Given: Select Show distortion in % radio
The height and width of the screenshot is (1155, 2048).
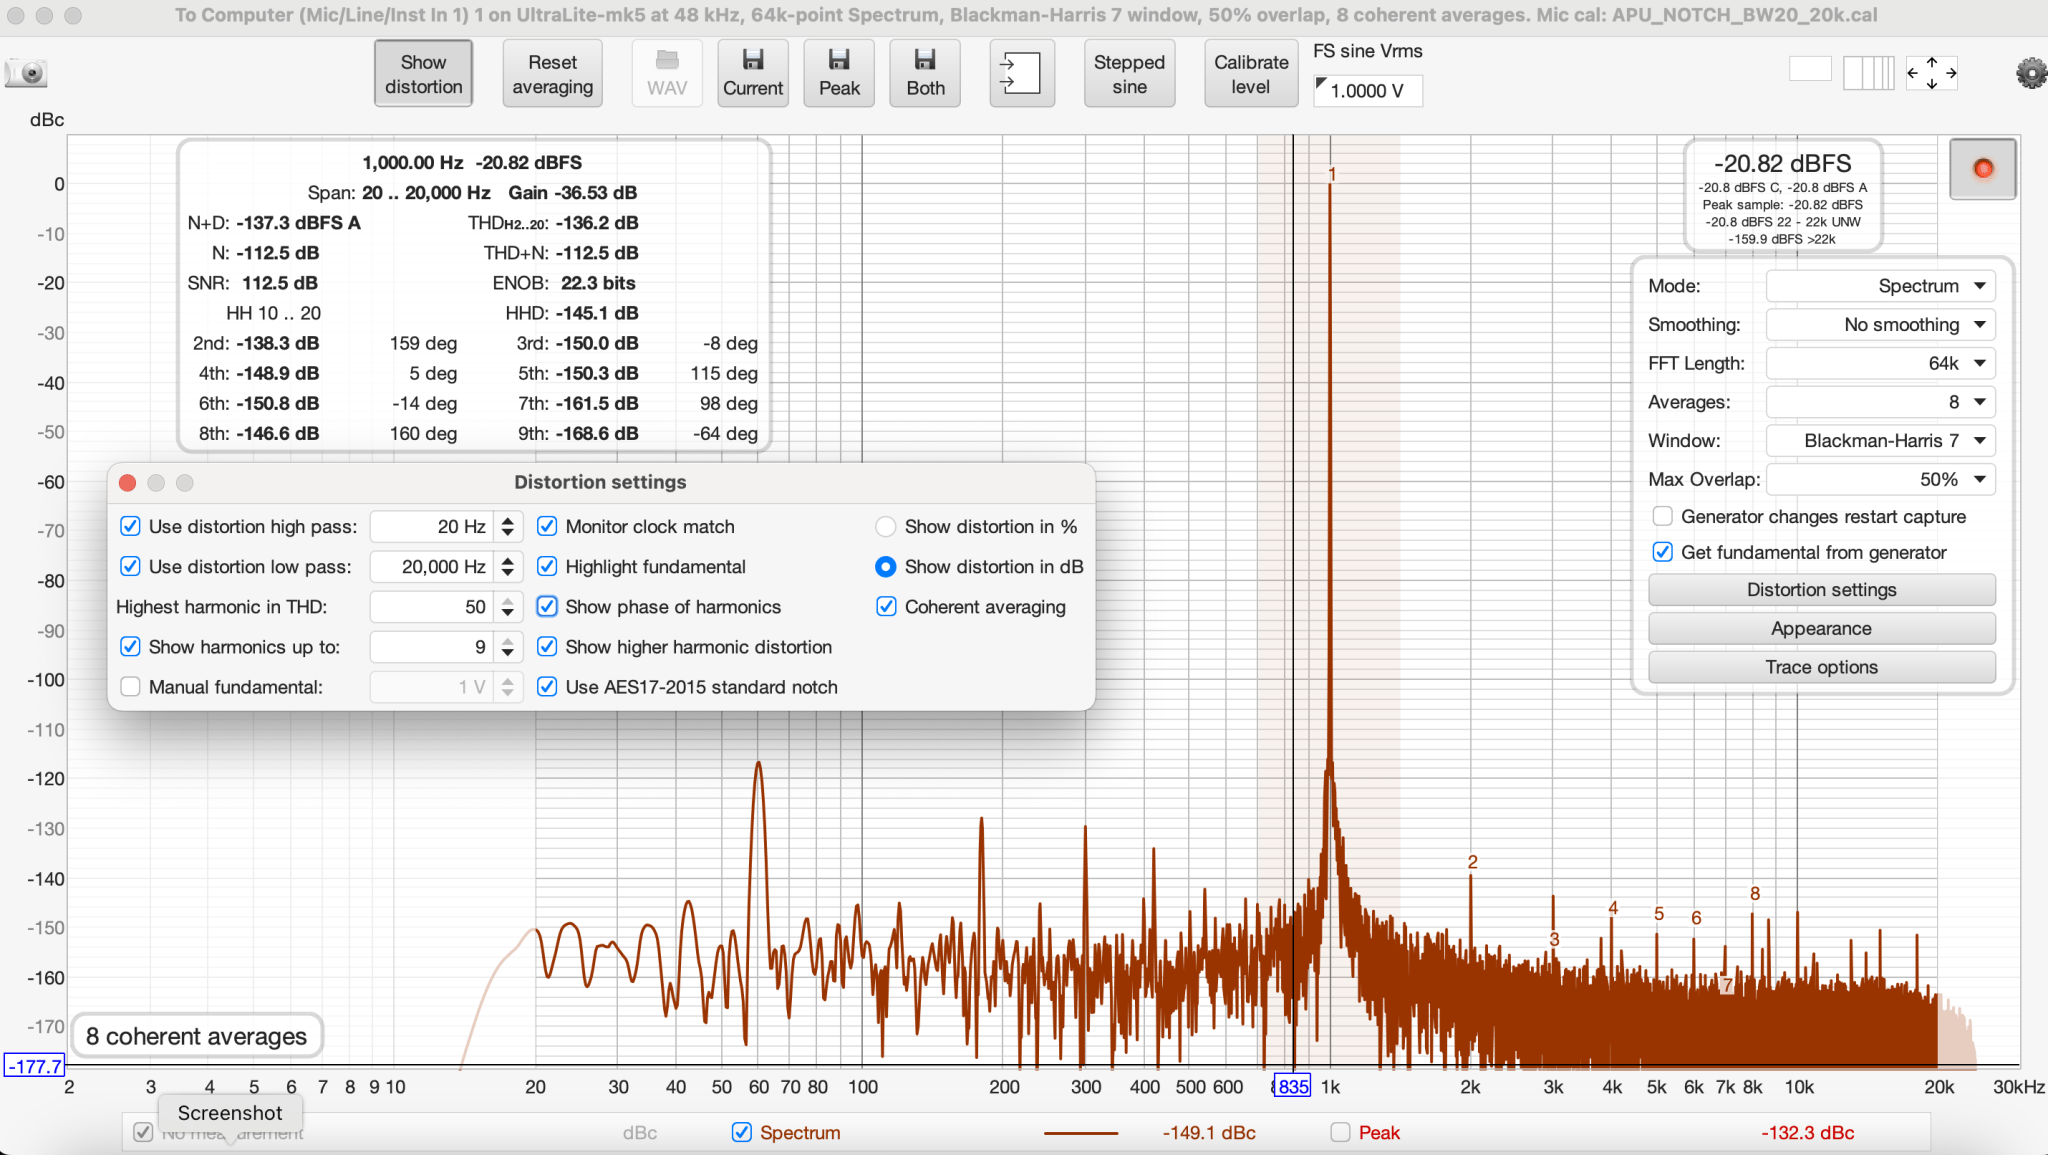Looking at the screenshot, I should point(885,527).
